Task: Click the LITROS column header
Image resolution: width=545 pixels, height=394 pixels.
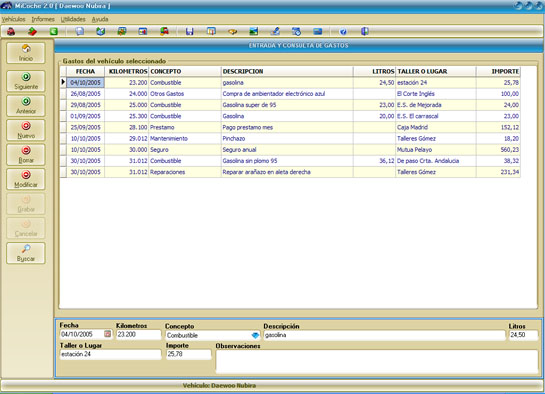Action: point(374,71)
